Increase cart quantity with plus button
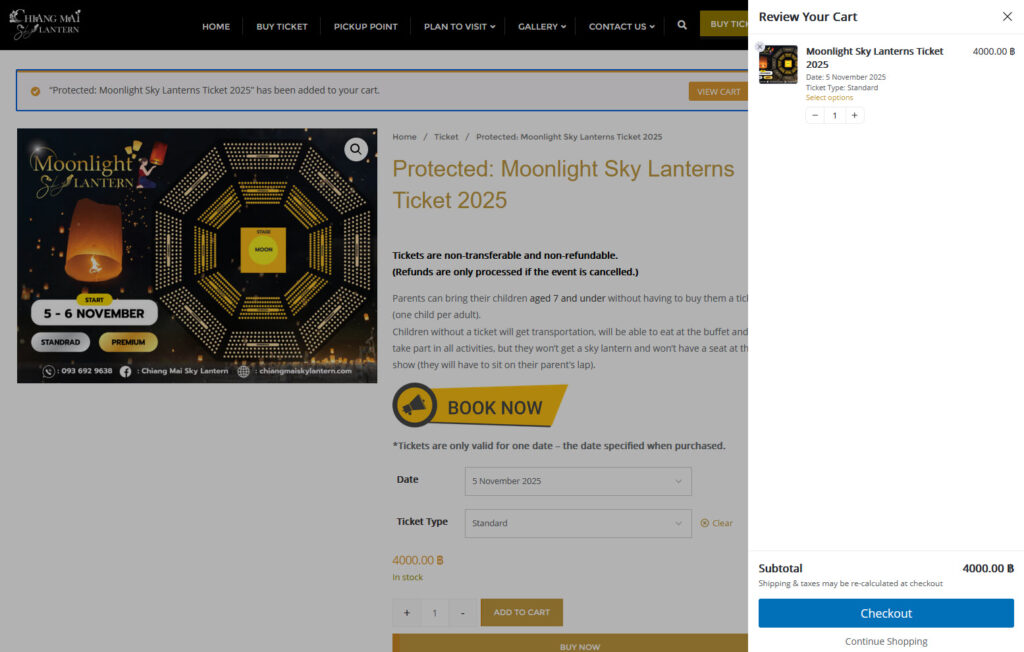Image resolution: width=1024 pixels, height=652 pixels. (x=854, y=116)
